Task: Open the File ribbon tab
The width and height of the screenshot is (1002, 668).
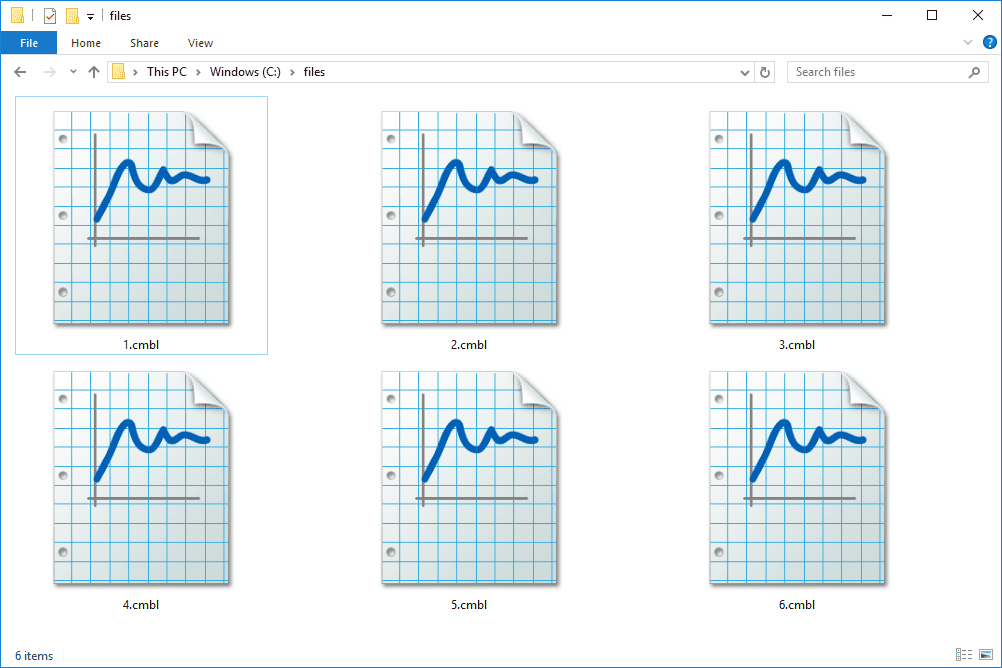Action: click(29, 43)
